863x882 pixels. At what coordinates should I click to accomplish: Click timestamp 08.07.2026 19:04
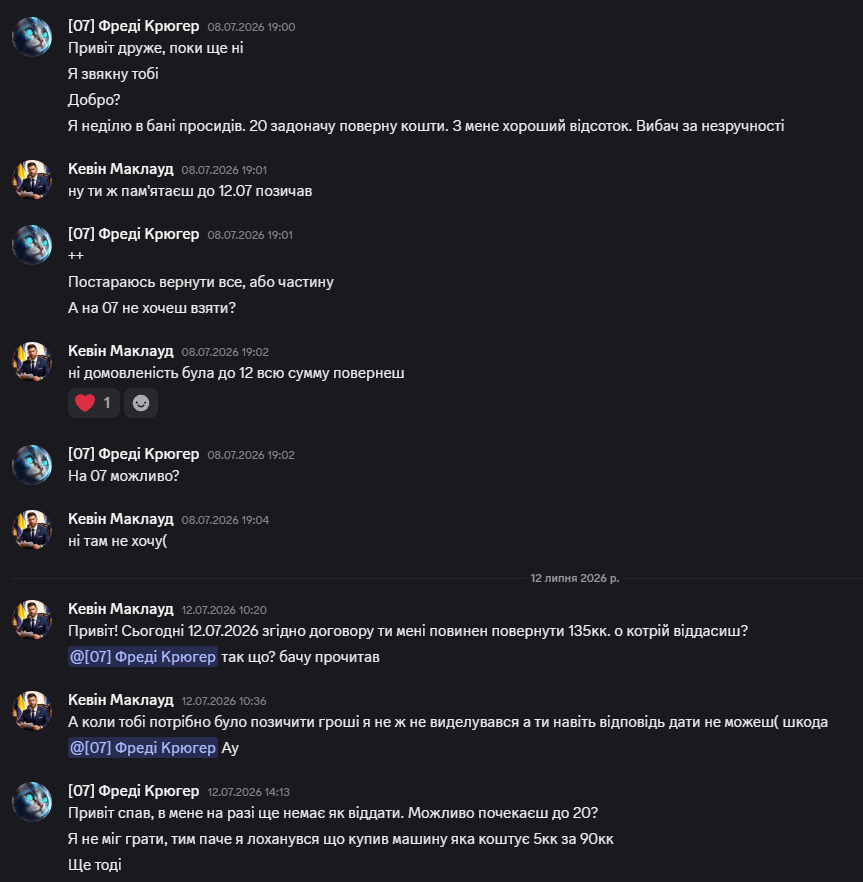[x=225, y=520]
